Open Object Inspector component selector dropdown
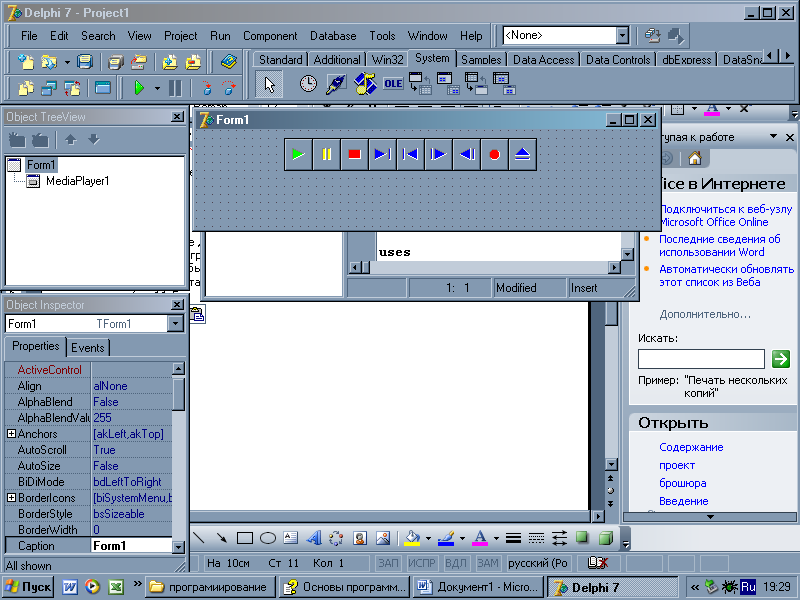This screenshot has height=600, width=800. (175, 323)
